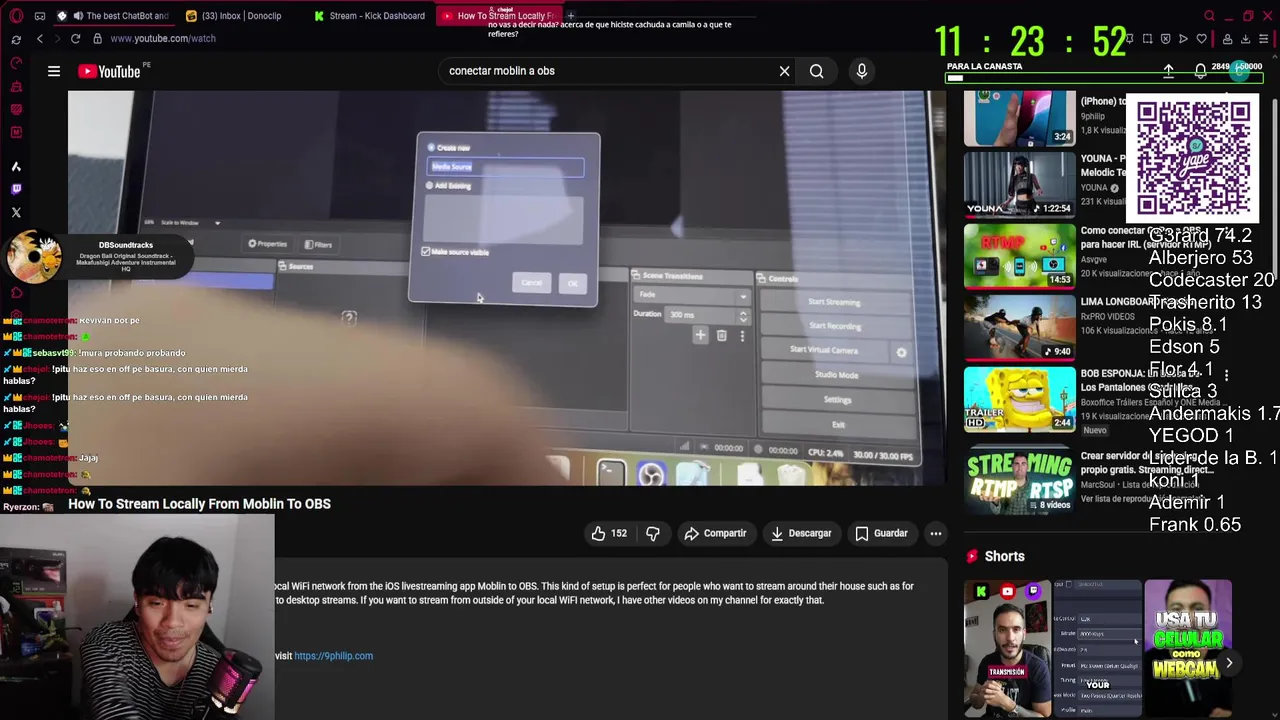Download the video with Descargar
The image size is (1280, 720).
coord(801,533)
